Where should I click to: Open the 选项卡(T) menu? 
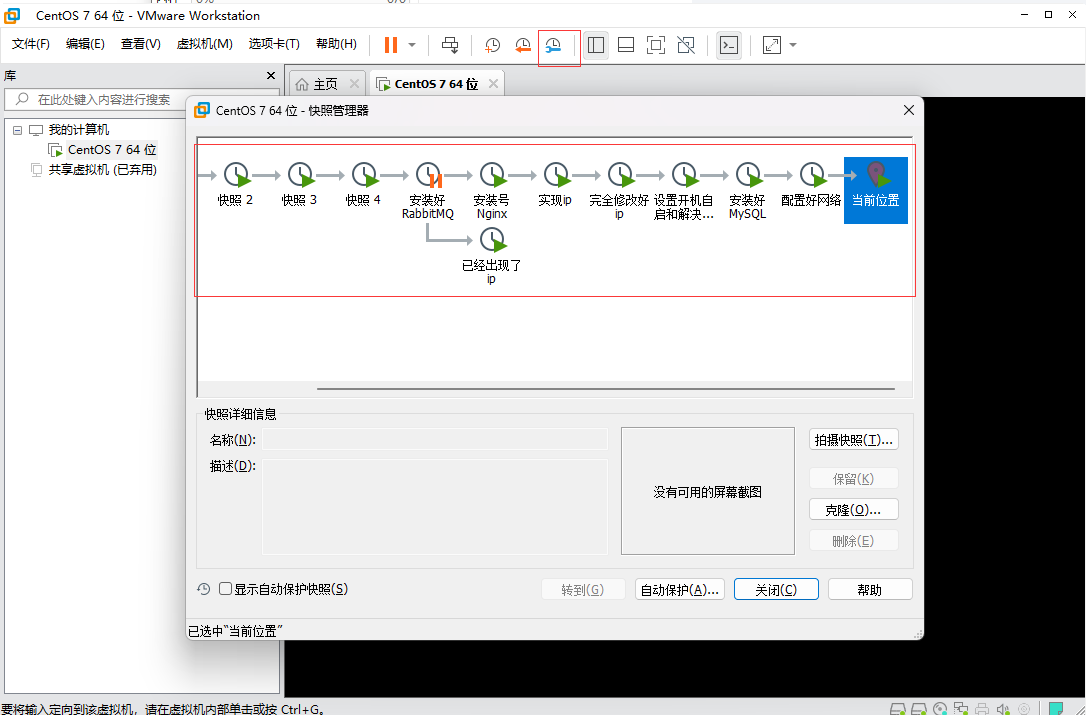pyautogui.click(x=274, y=44)
